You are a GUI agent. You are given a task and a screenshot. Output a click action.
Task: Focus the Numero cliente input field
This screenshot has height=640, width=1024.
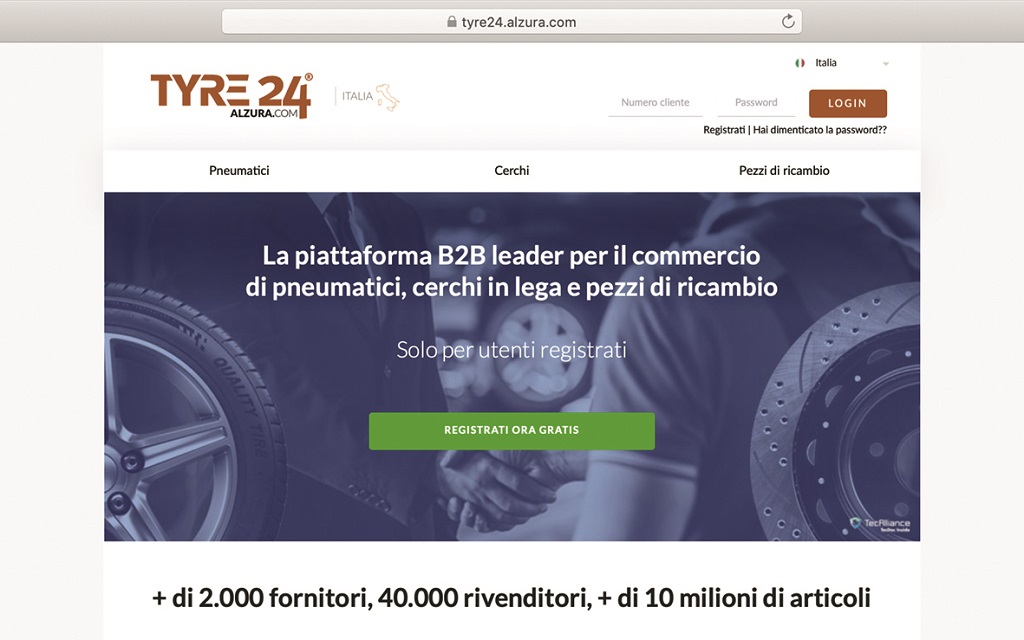click(x=655, y=103)
